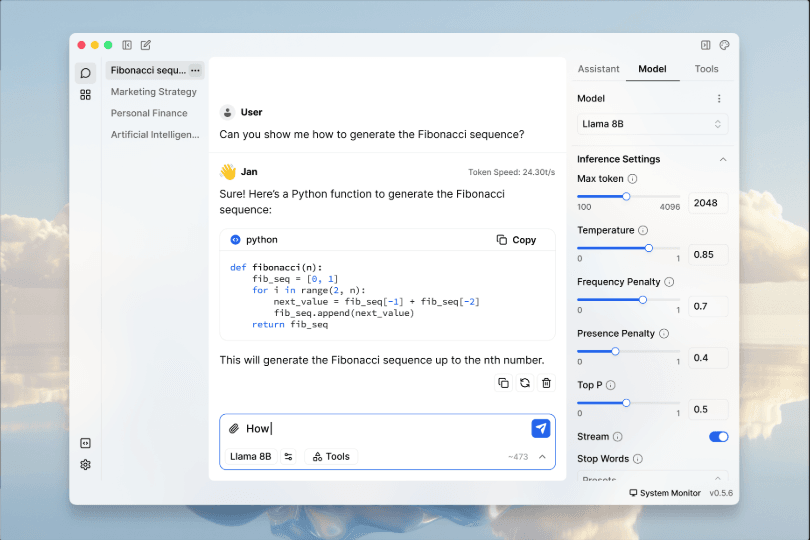Screen dimensions: 810x540
Task: Toggle the right panel visibility
Action: [705, 45]
